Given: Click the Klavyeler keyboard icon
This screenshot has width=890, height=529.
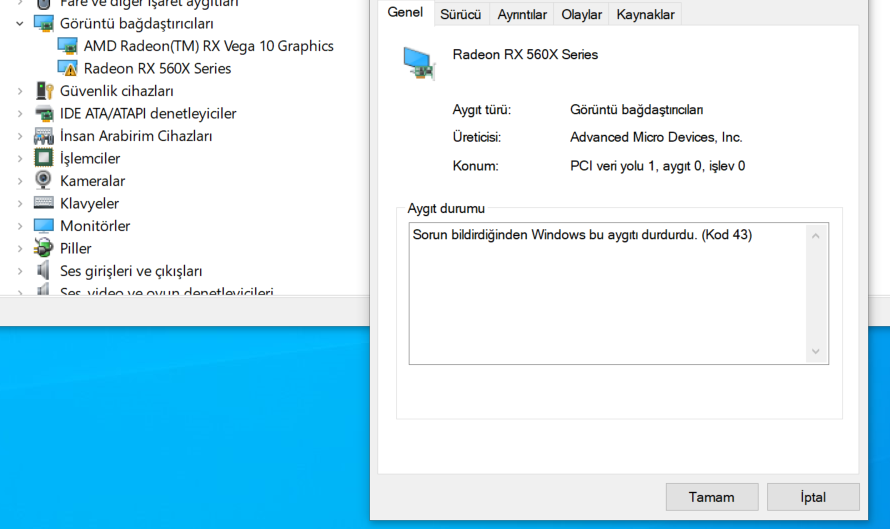Looking at the screenshot, I should tap(44, 203).
